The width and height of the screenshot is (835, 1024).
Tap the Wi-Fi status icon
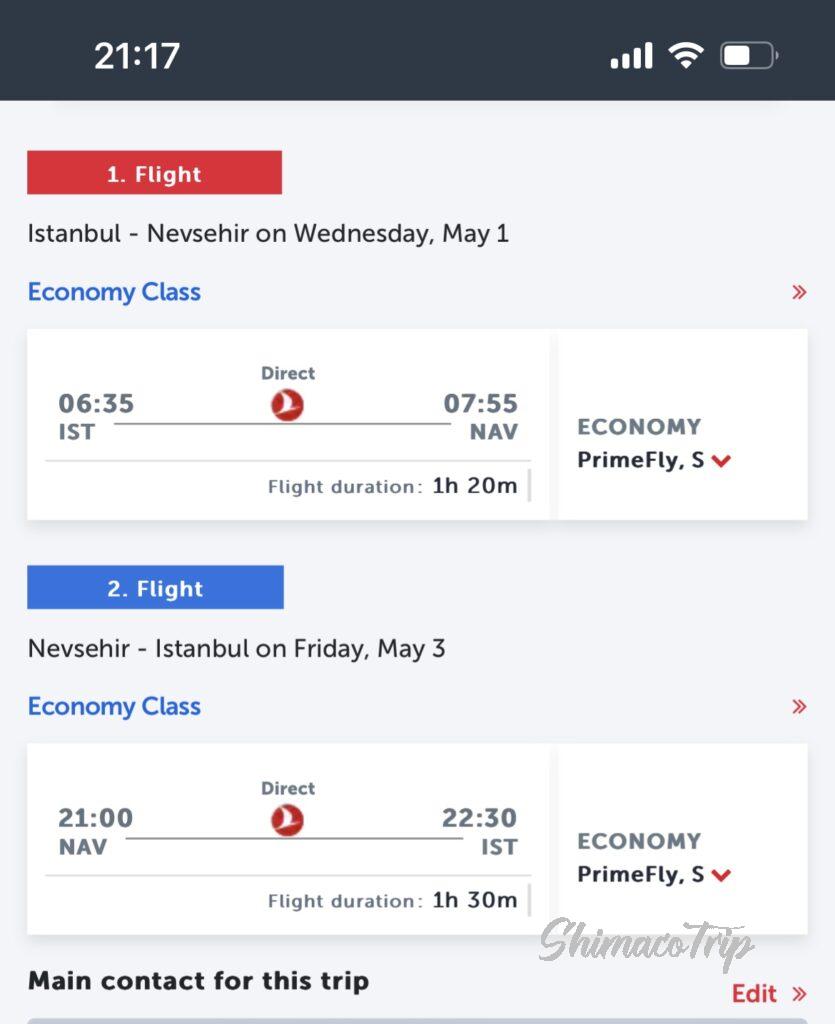(x=685, y=55)
